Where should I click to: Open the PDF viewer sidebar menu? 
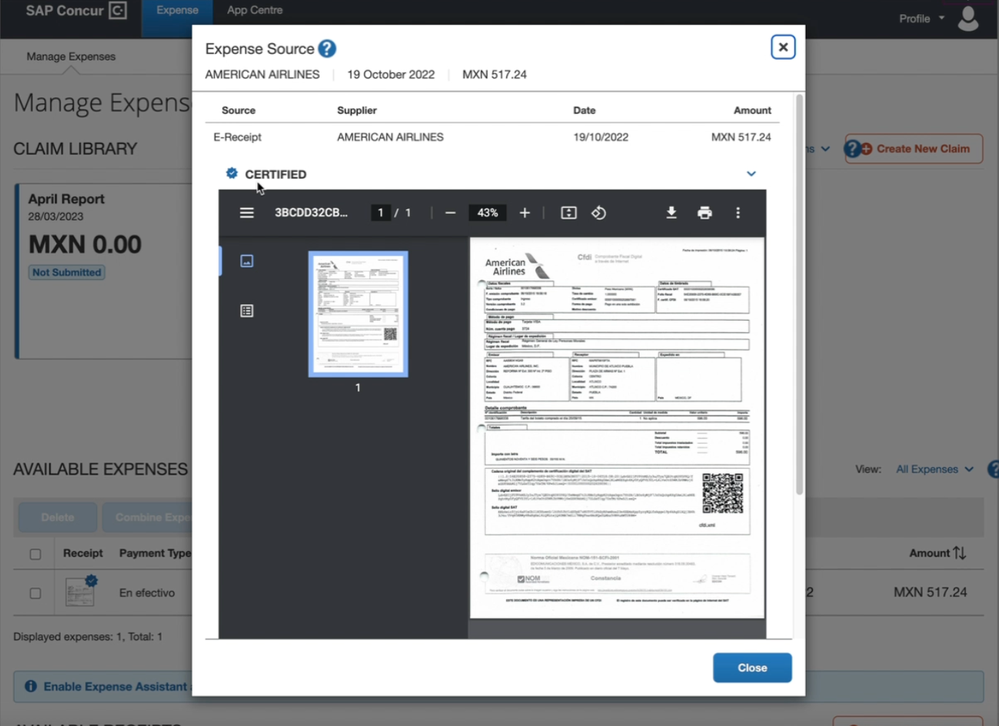click(247, 213)
